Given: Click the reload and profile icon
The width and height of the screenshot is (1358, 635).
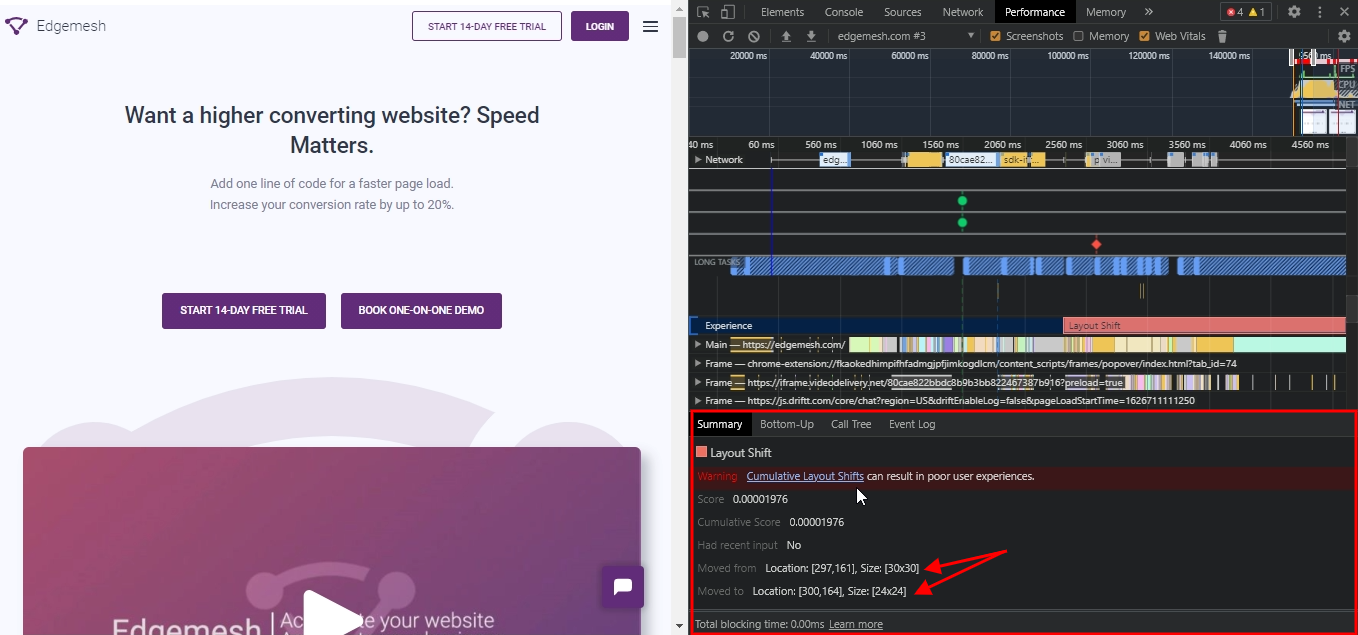Looking at the screenshot, I should (728, 36).
